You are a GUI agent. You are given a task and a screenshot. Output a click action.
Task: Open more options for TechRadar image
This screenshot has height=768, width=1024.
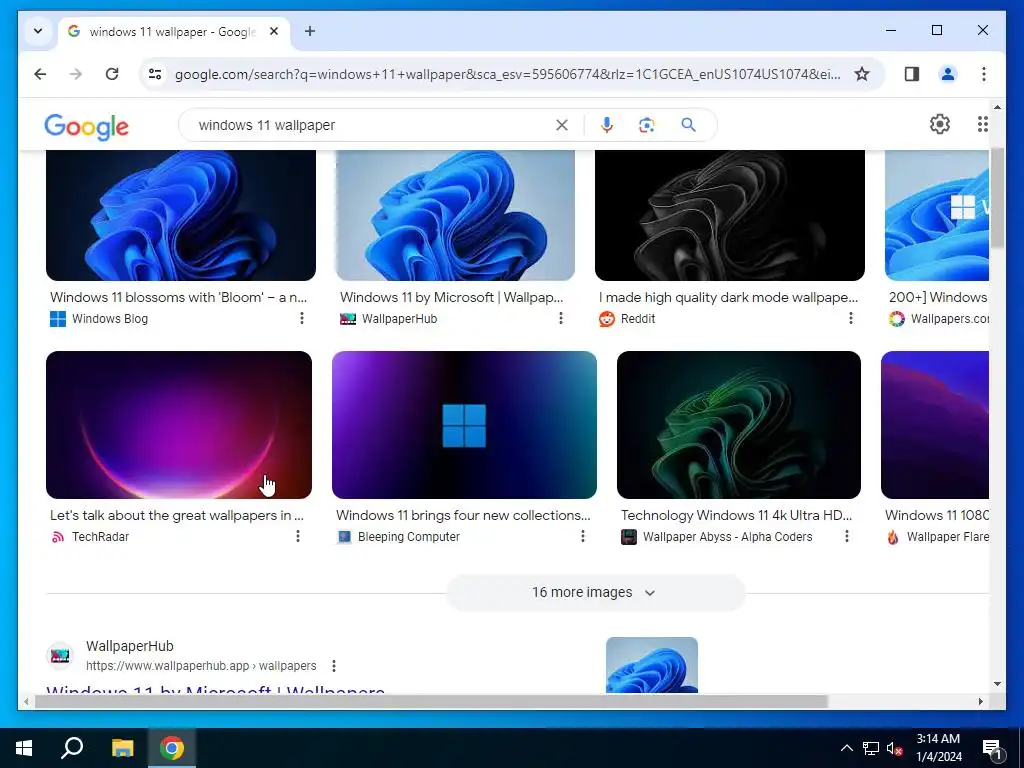pyautogui.click(x=298, y=536)
